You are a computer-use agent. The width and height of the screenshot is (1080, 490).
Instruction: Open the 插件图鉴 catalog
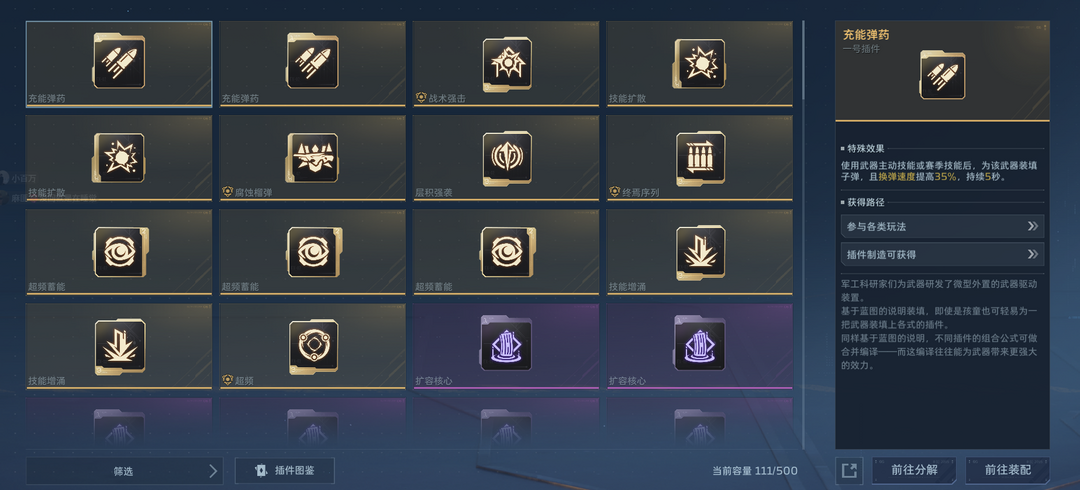(284, 471)
